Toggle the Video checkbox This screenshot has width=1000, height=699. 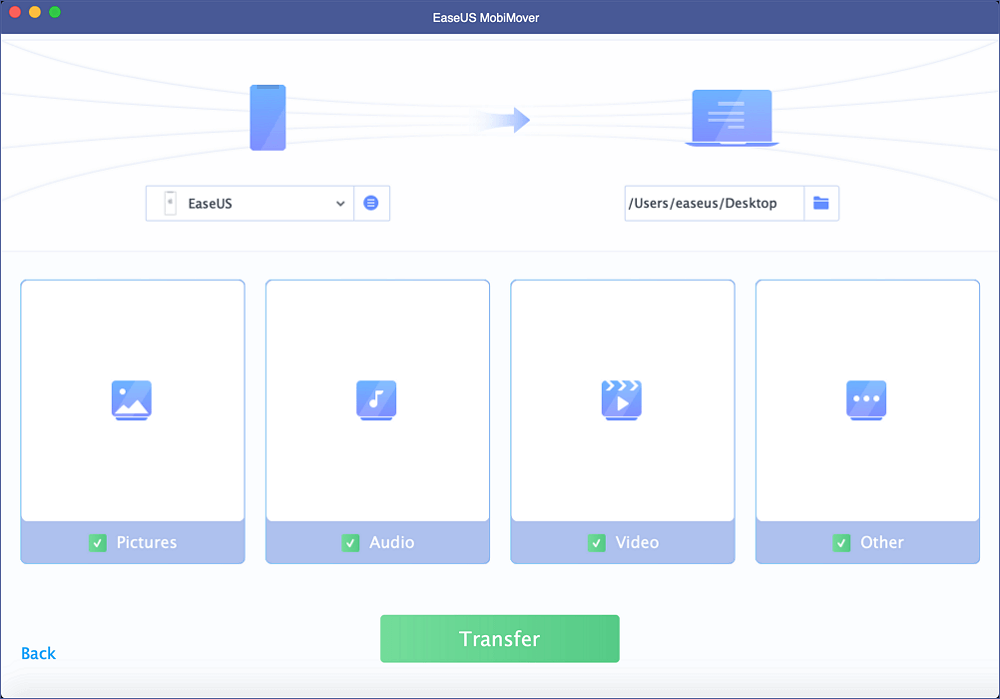pos(597,543)
